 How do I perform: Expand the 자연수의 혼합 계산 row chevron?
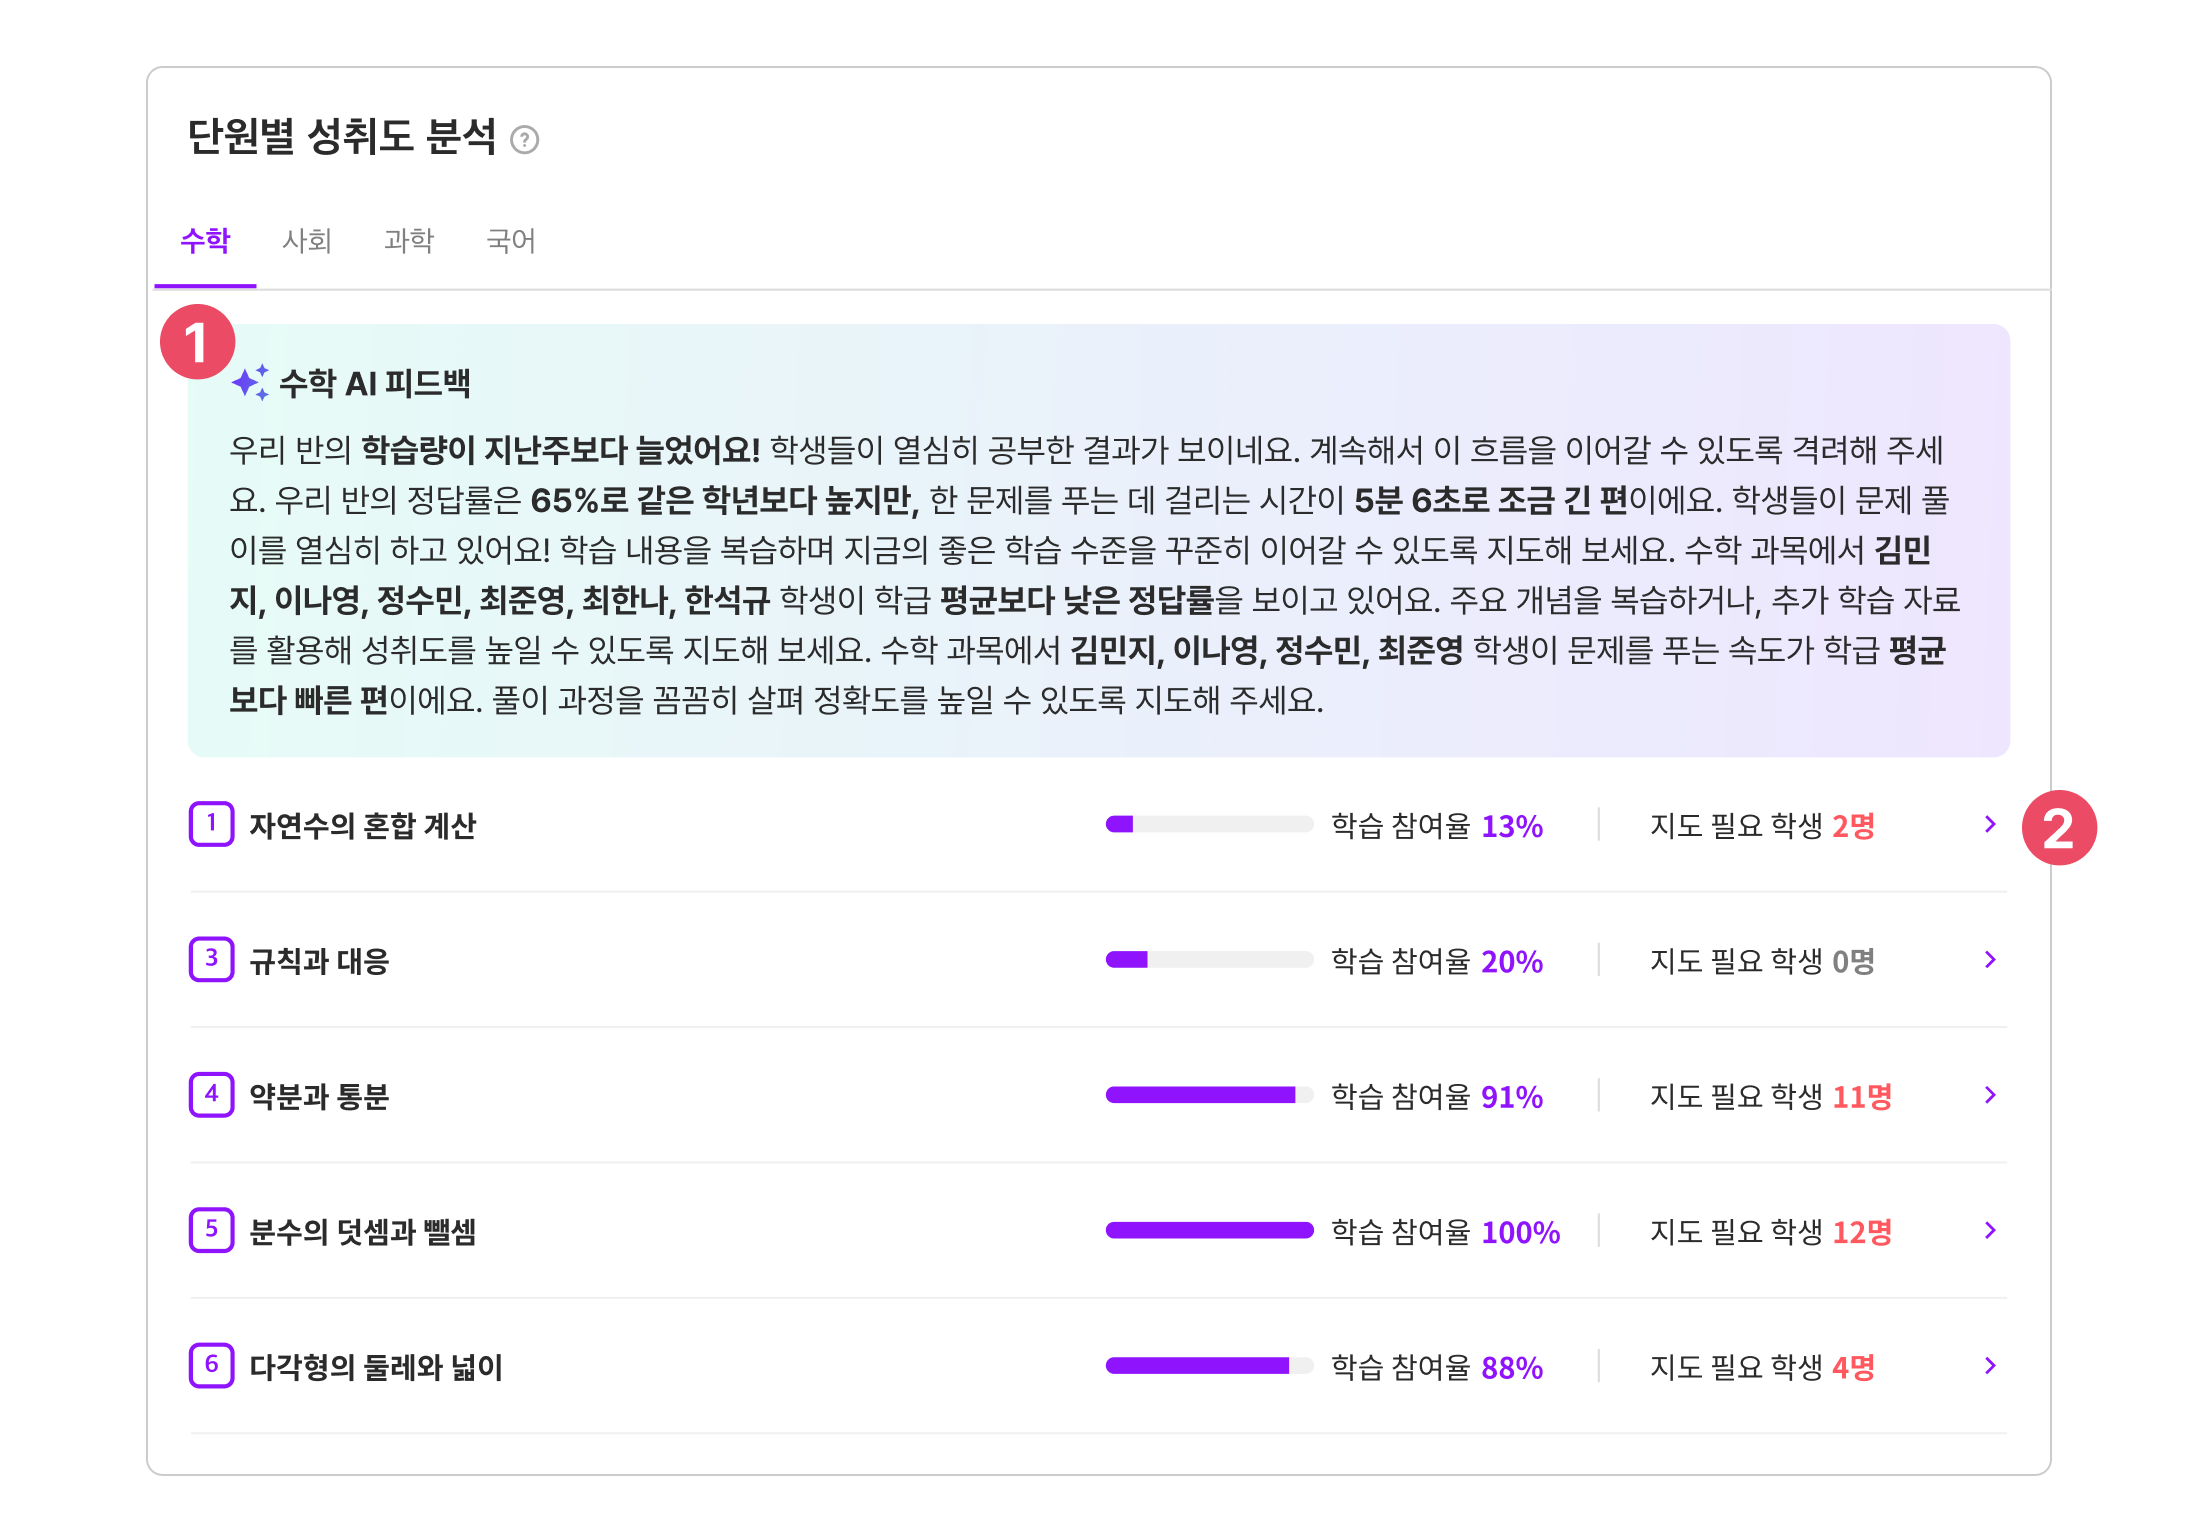click(1990, 824)
